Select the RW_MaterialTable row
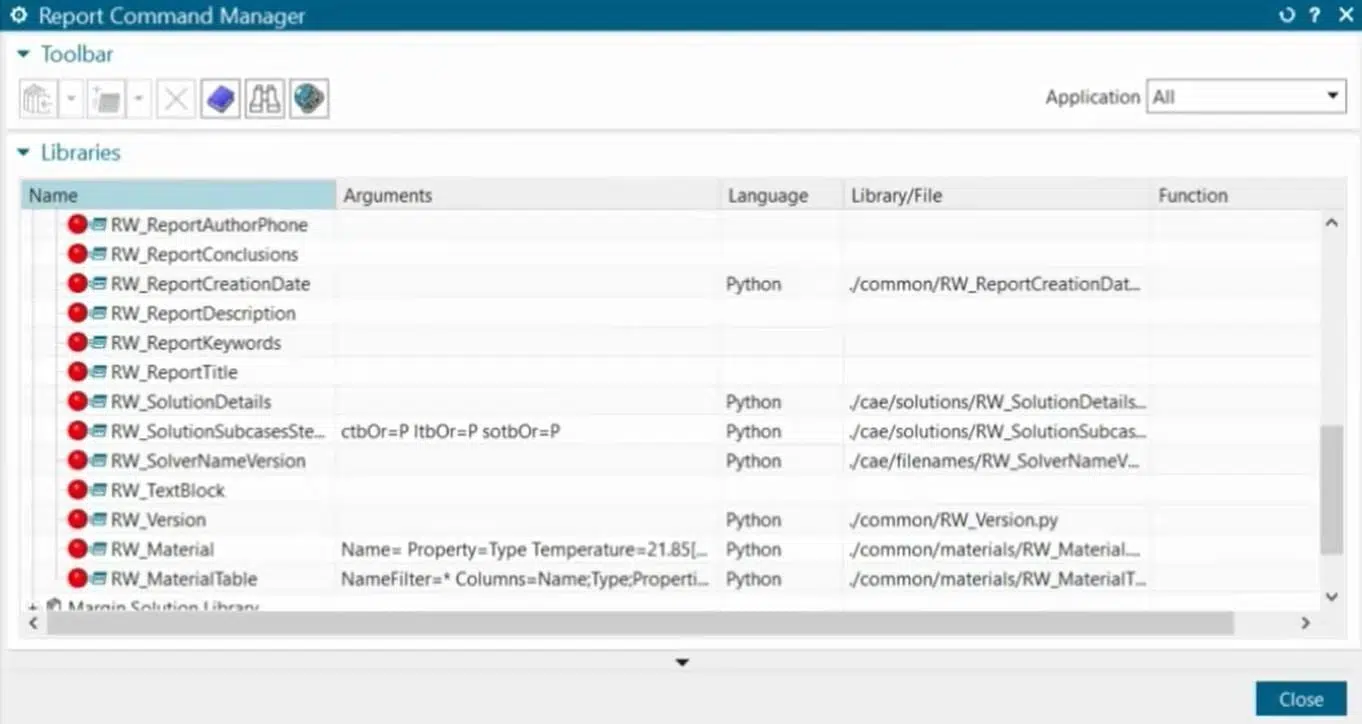This screenshot has height=724, width=1362. coord(671,579)
